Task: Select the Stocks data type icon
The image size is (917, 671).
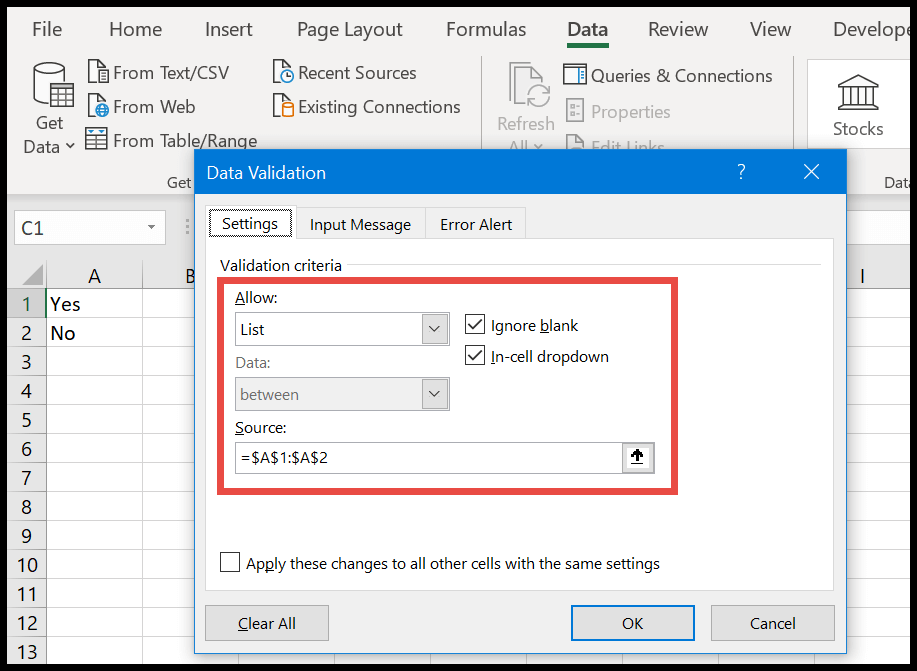Action: coord(858,92)
